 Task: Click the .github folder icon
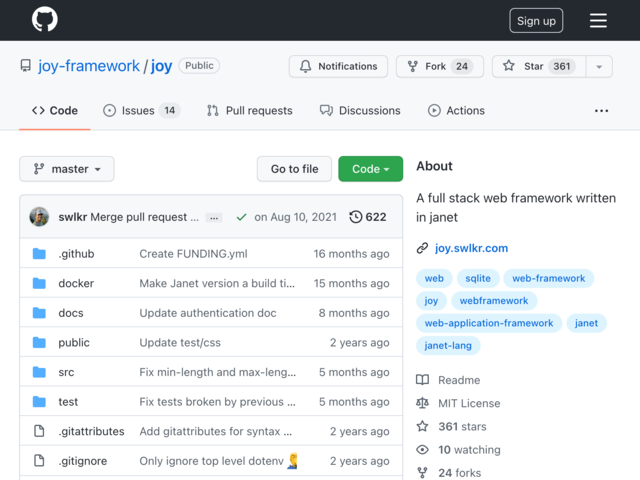39,253
